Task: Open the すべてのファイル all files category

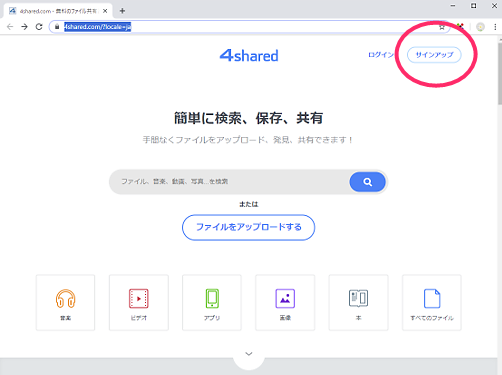Action: 432,303
